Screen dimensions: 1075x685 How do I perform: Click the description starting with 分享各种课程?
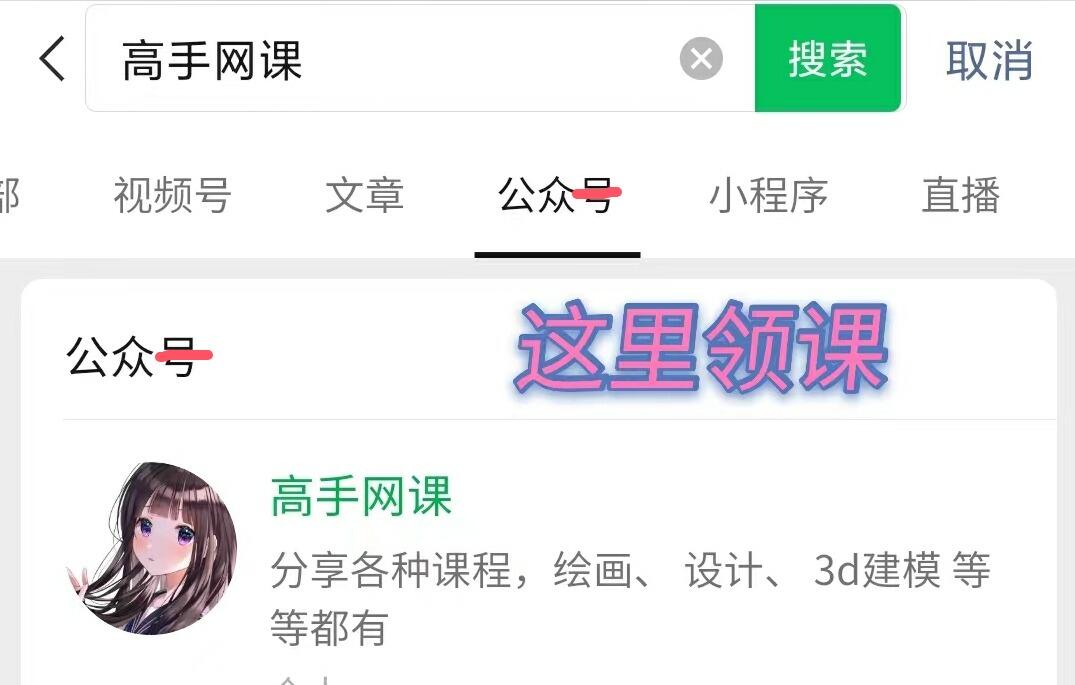(x=631, y=598)
